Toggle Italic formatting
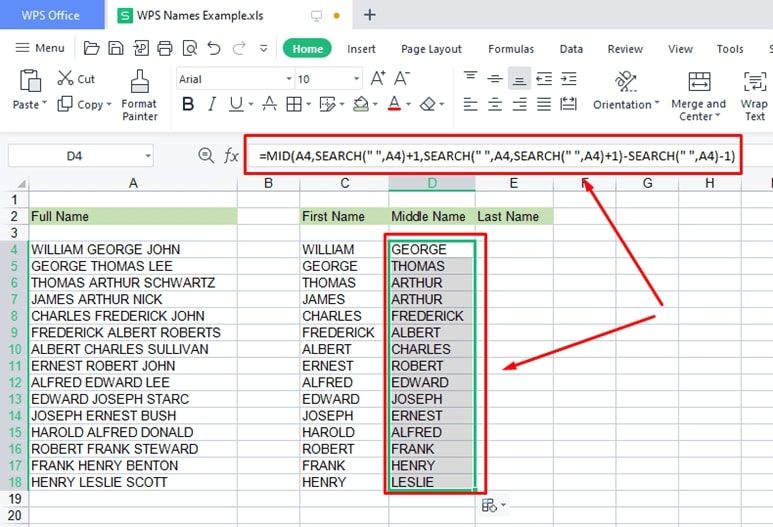The width and height of the screenshot is (773, 527). (212, 104)
